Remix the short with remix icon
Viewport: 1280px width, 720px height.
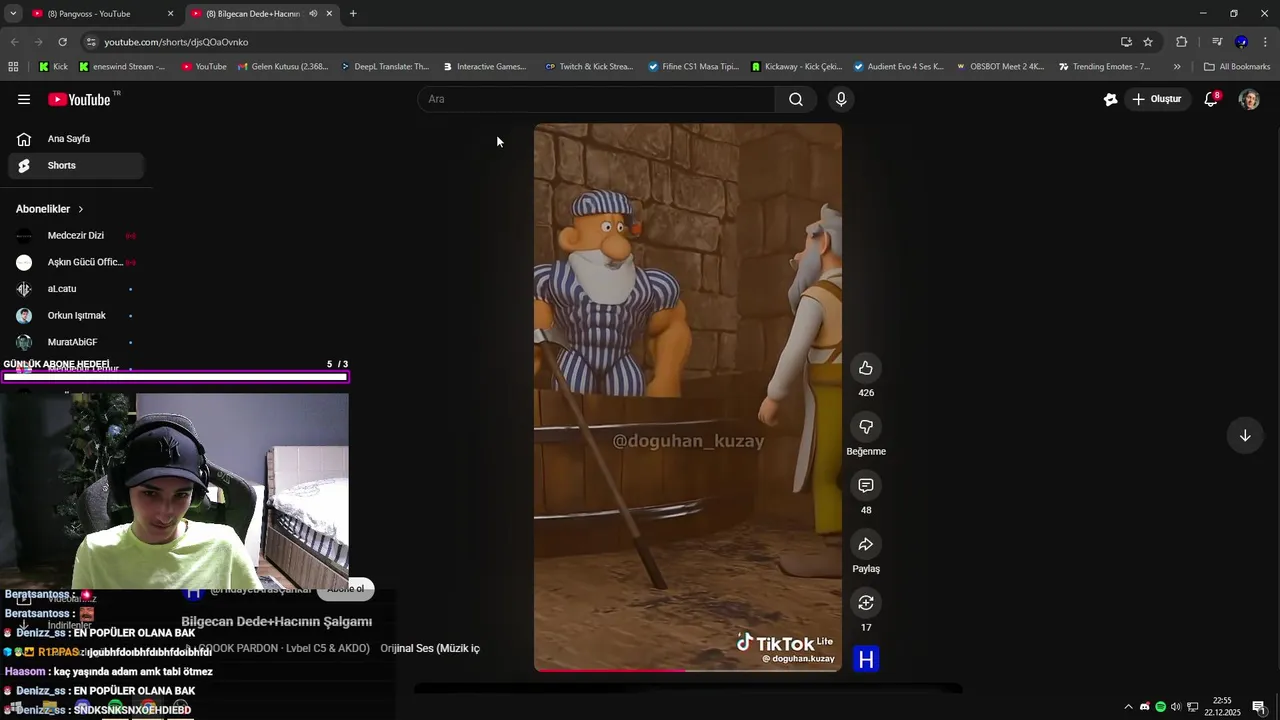point(866,603)
